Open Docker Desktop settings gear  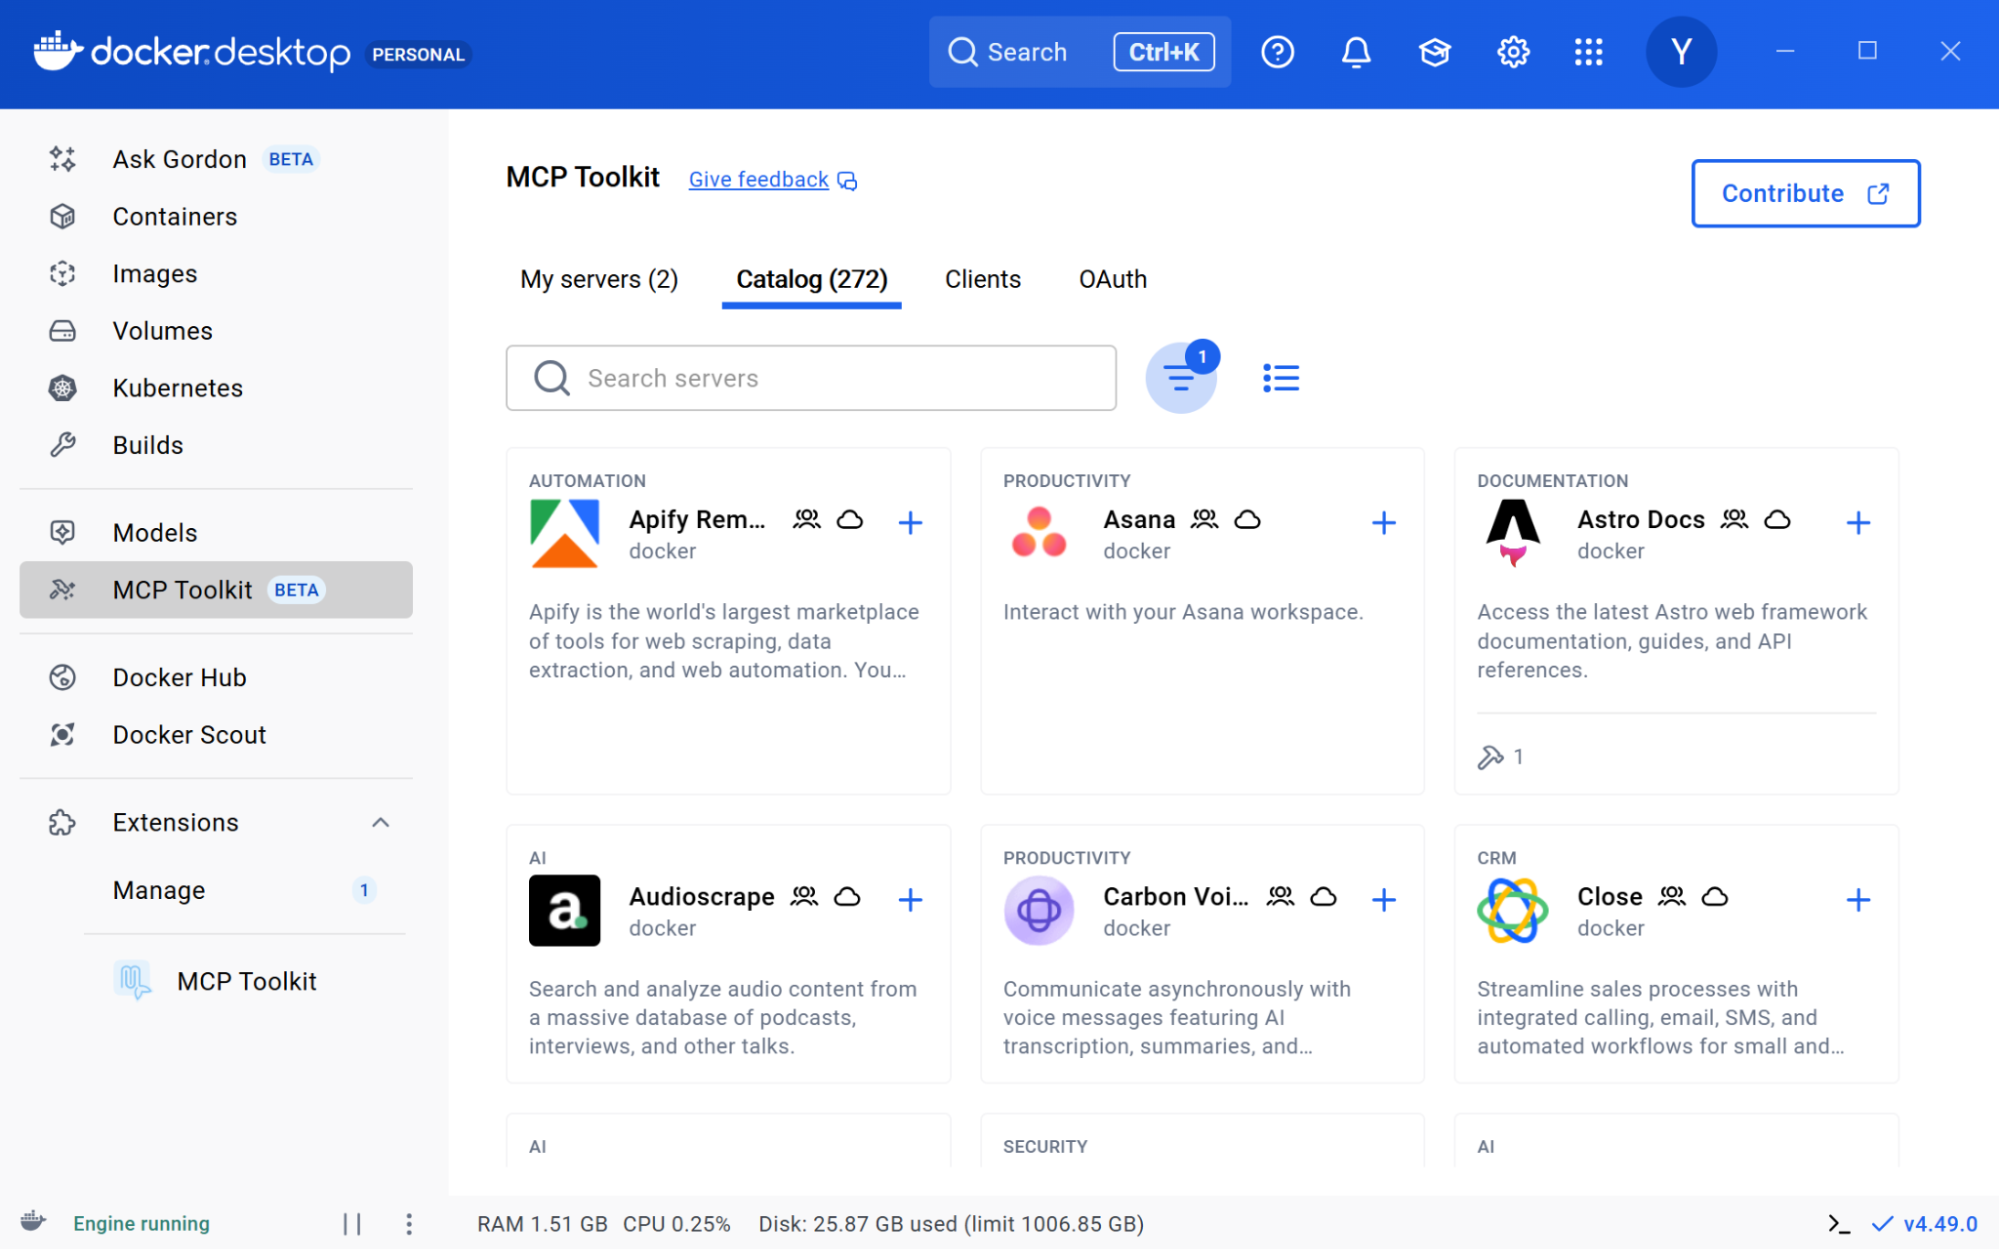click(1512, 51)
